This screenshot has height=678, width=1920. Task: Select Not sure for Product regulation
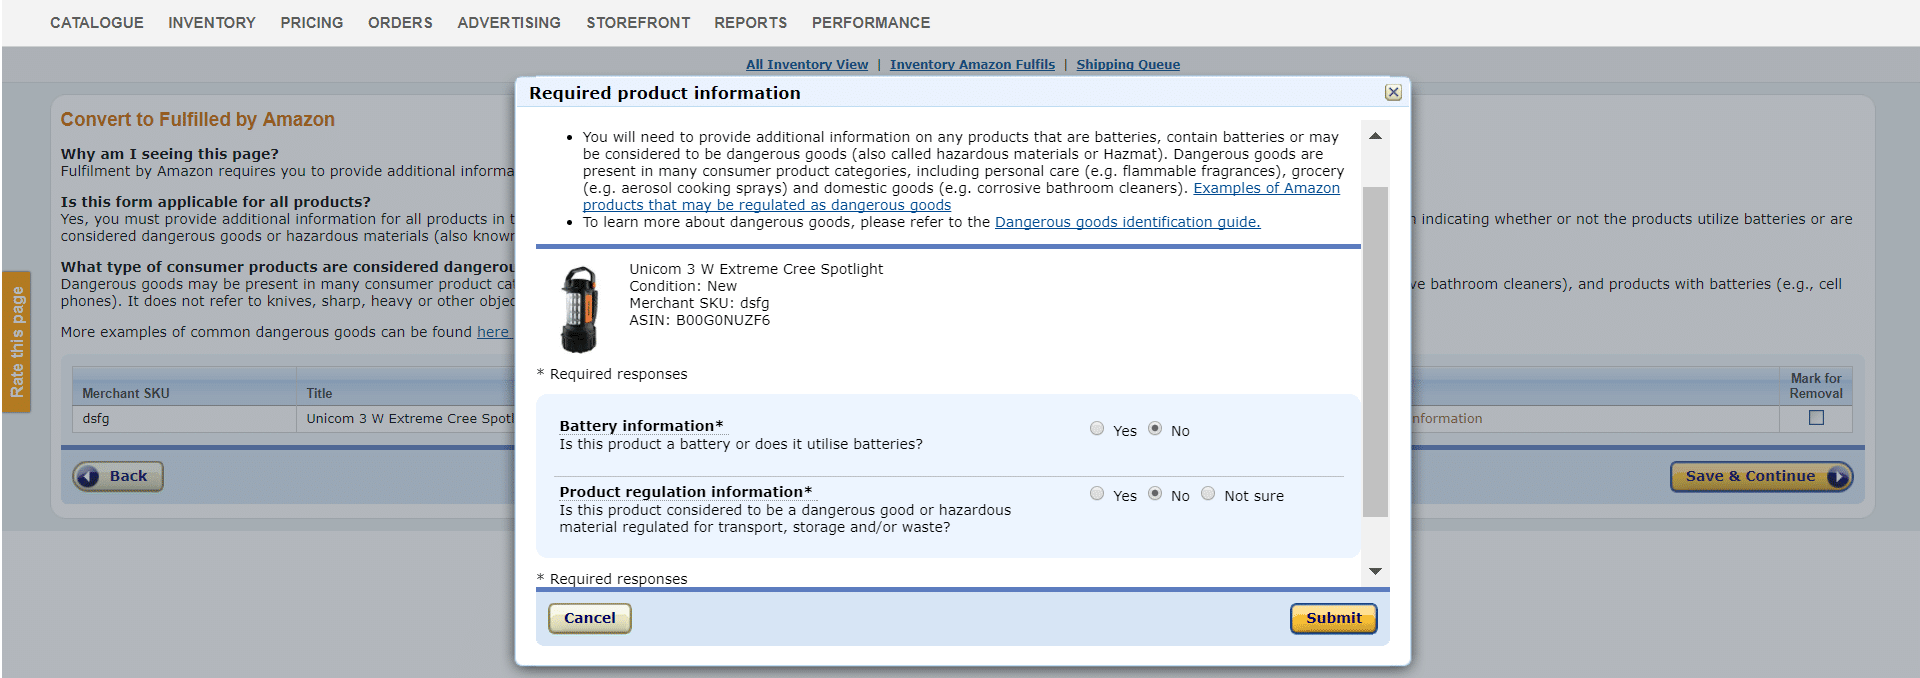click(x=1208, y=494)
